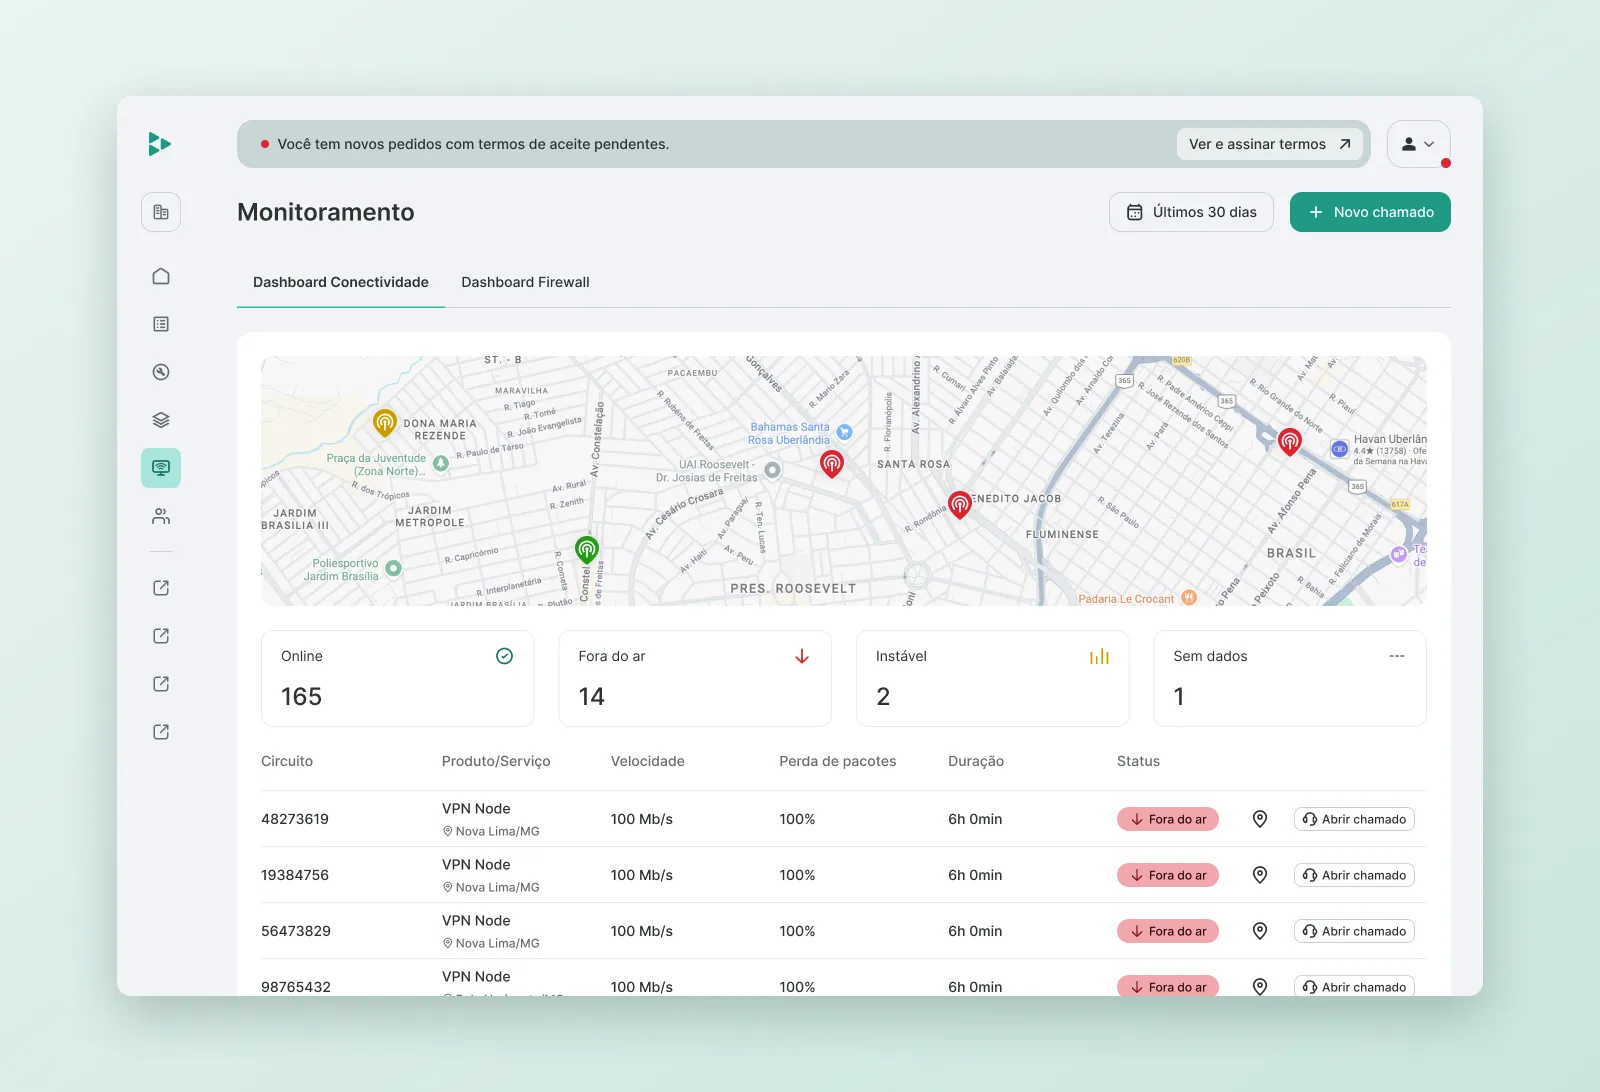Select the Sem dados 1 summary card
The height and width of the screenshot is (1092, 1600).
point(1290,678)
